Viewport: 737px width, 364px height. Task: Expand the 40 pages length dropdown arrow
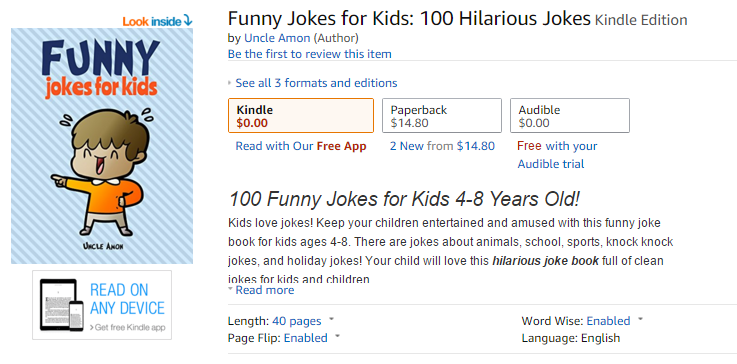331,319
